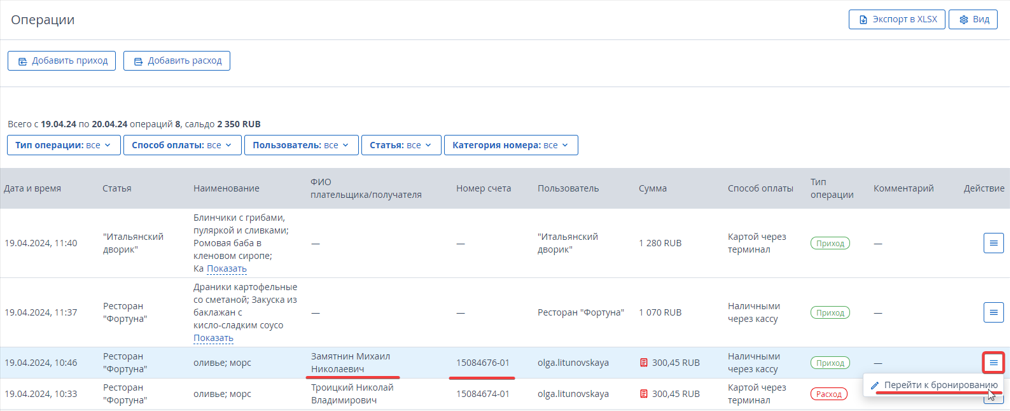Viewport: 1010px width, 411px height.
Task: Open the Пользователь filter dropdown
Action: (x=301, y=145)
